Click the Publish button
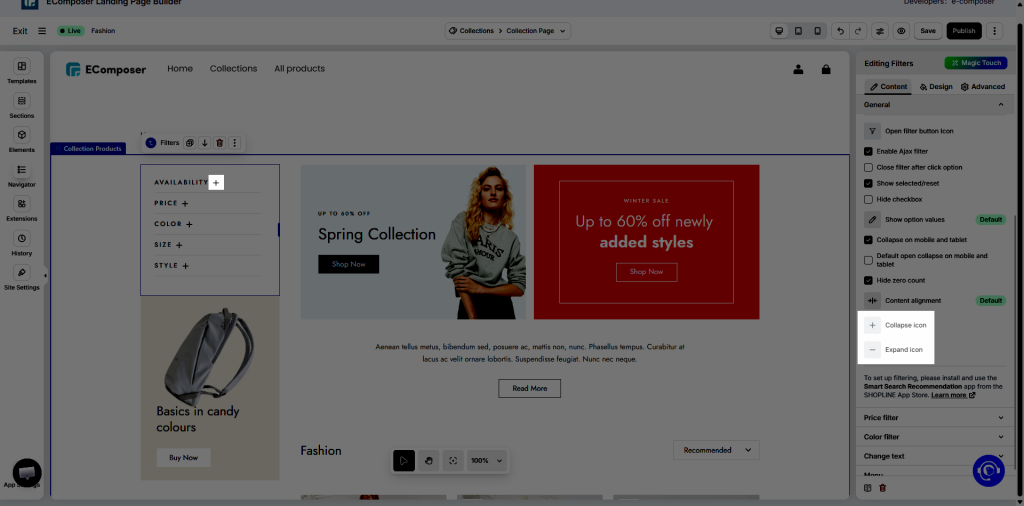1024x506 pixels. pyautogui.click(x=964, y=31)
